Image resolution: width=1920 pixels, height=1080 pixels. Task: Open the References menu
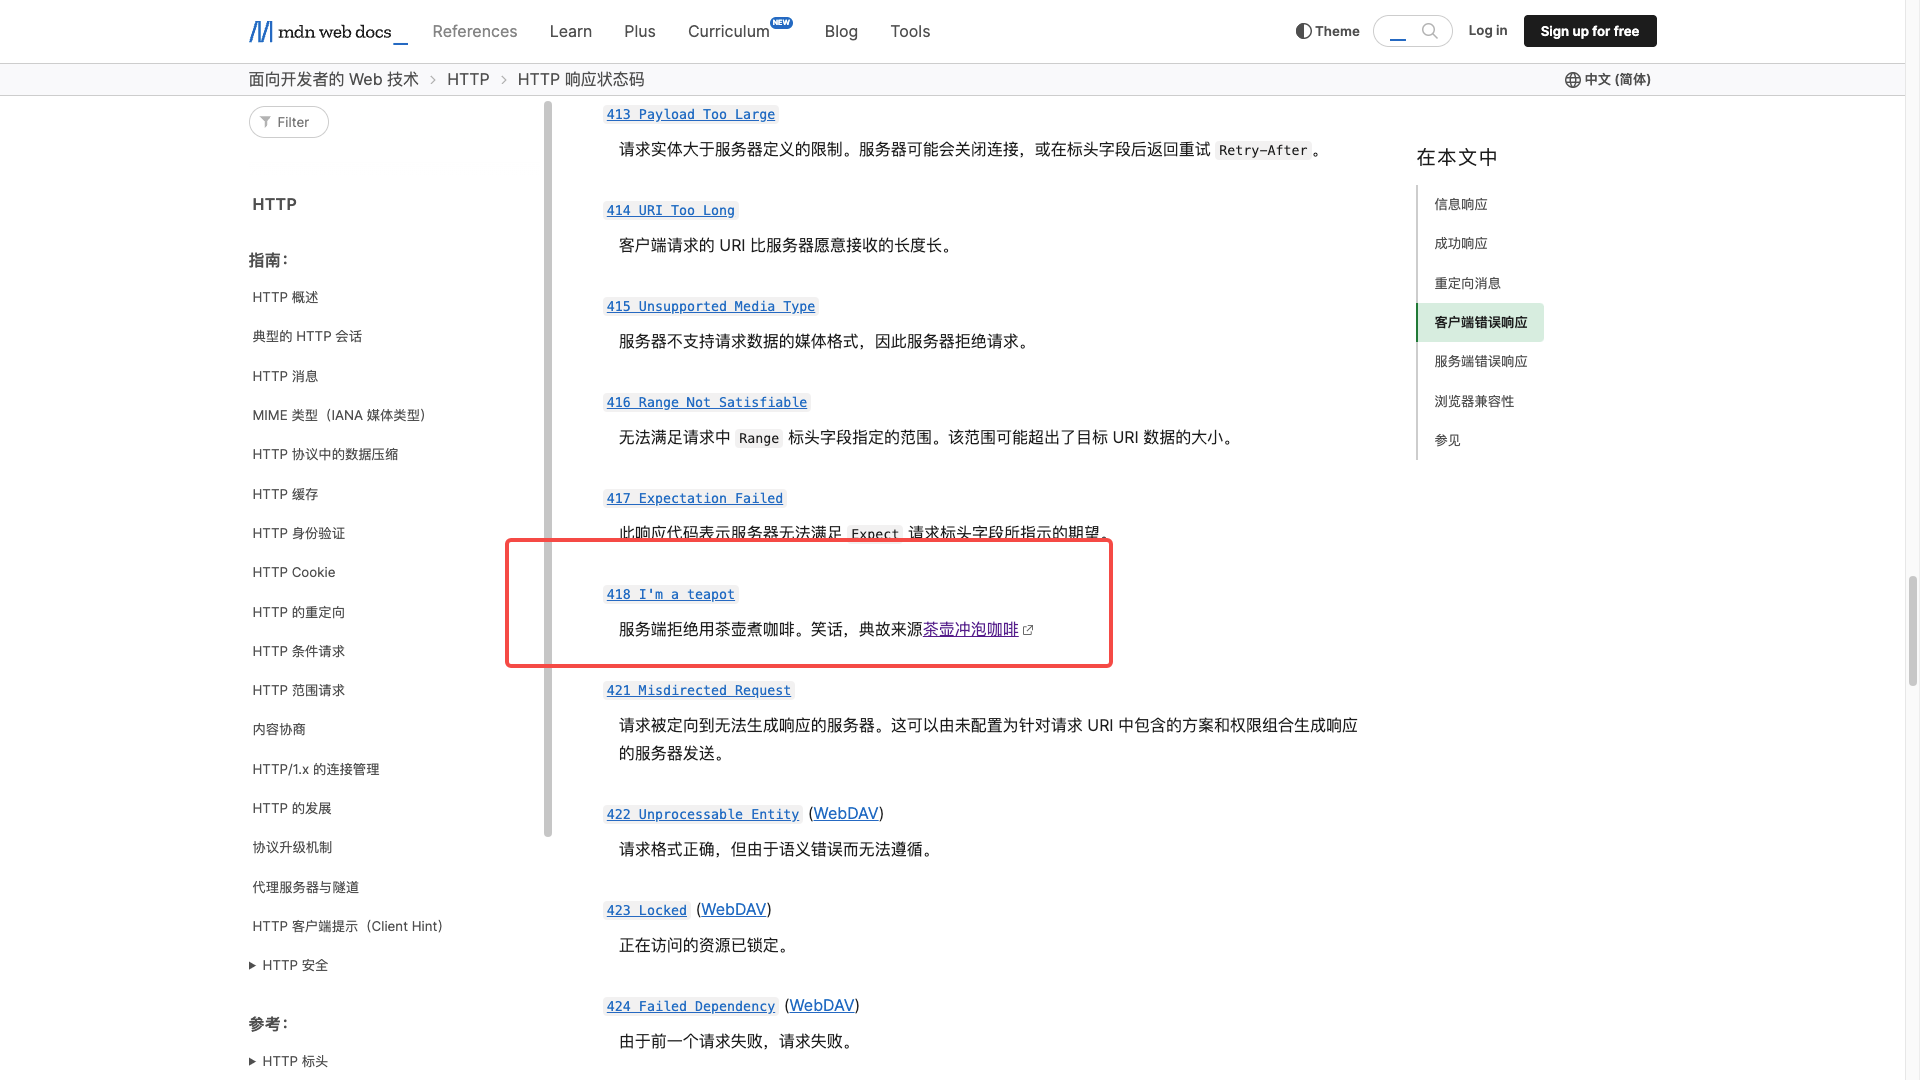pos(475,31)
